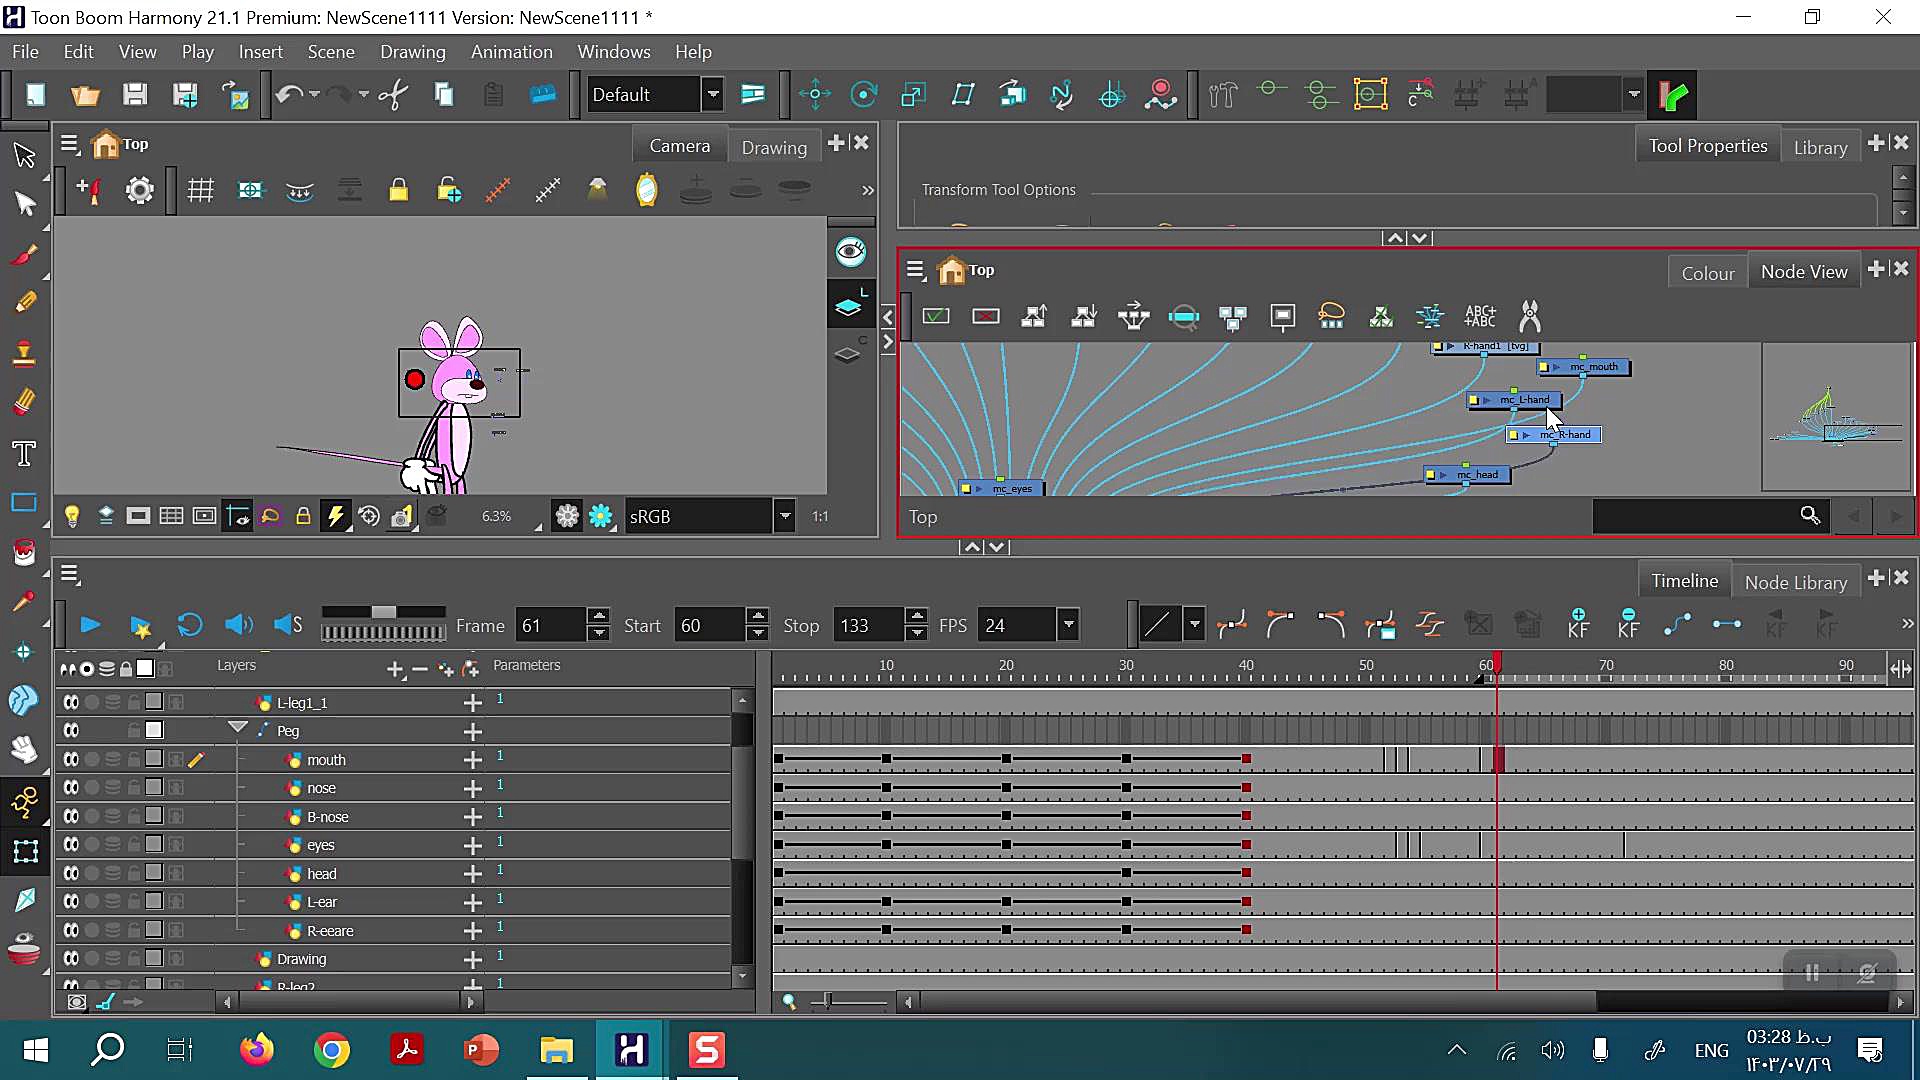1920x1080 pixels.
Task: Toggle lock on the head layer
Action: click(133, 873)
